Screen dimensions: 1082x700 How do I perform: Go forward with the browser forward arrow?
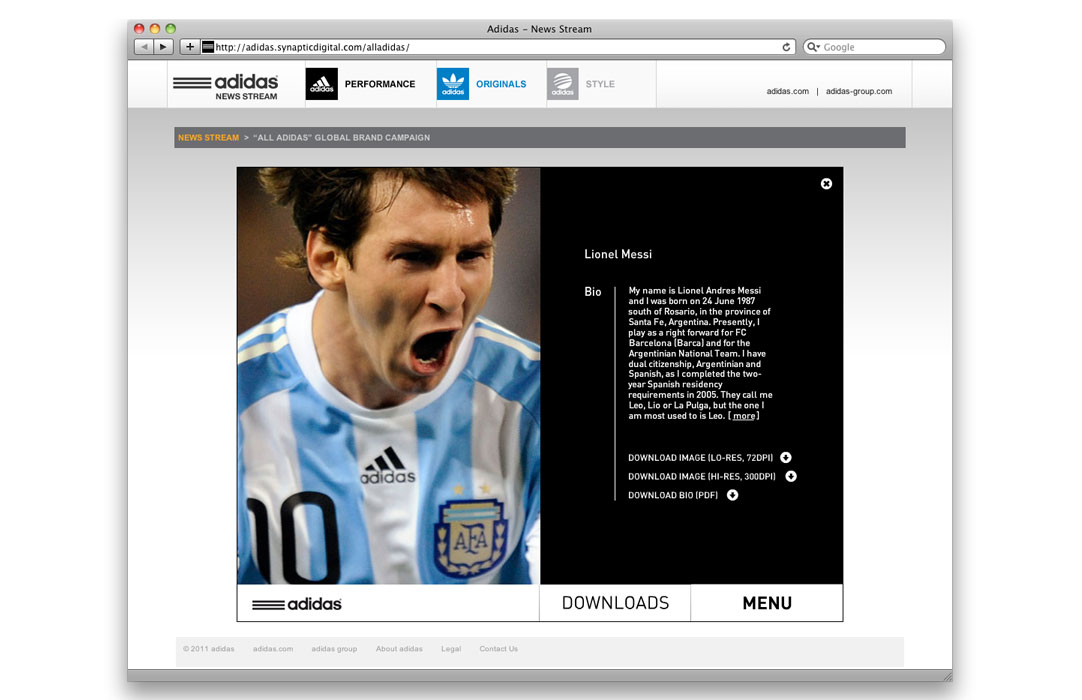[163, 47]
